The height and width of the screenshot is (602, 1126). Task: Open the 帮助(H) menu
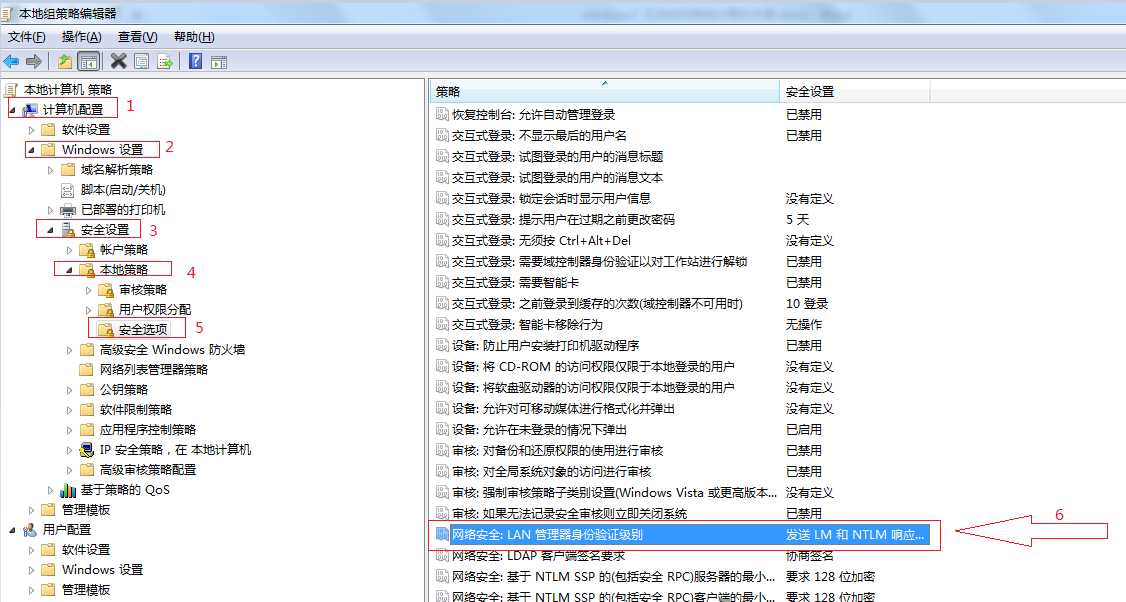point(194,37)
